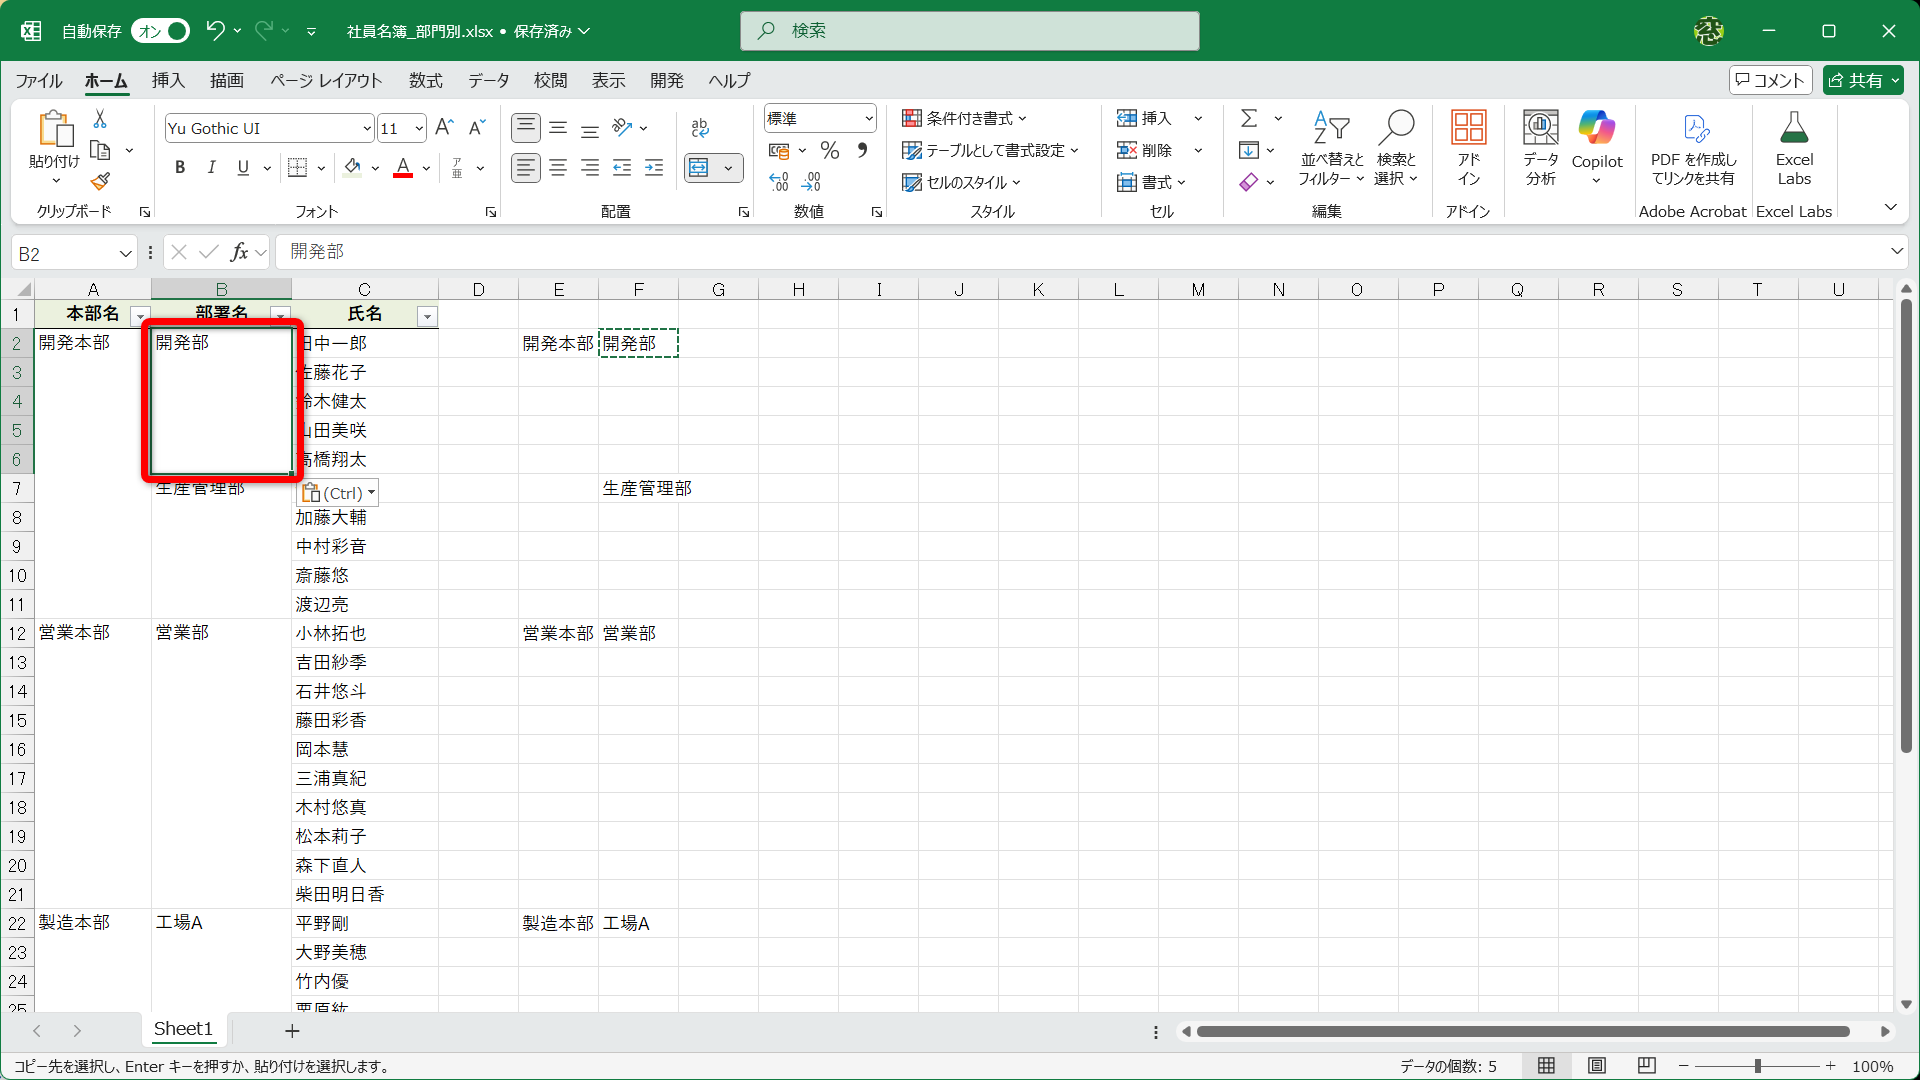This screenshot has width=1920, height=1080.
Task: Click the コメント button
Action: [1770, 81]
